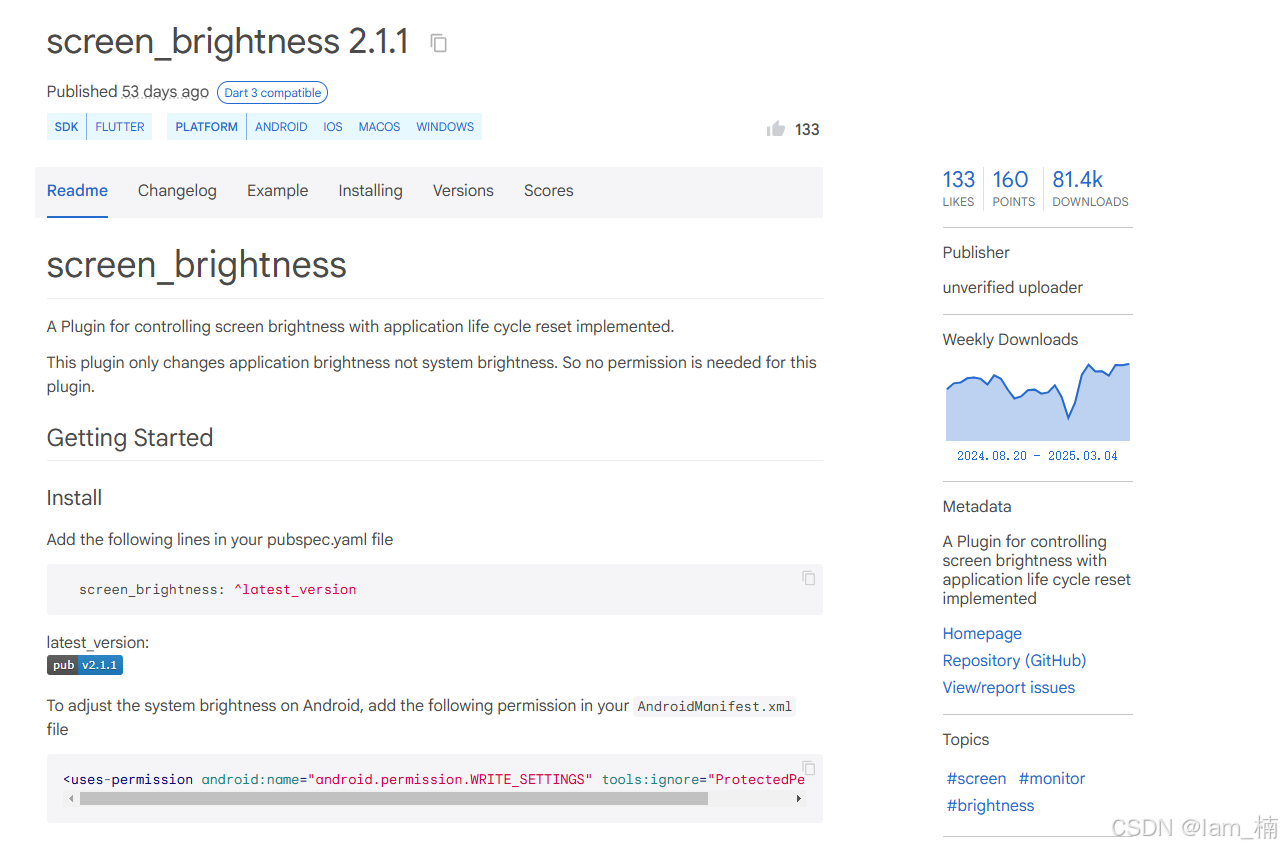Image resolution: width=1282 pixels, height=849 pixels.
Task: Go to the Installing tab
Action: pyautogui.click(x=370, y=191)
